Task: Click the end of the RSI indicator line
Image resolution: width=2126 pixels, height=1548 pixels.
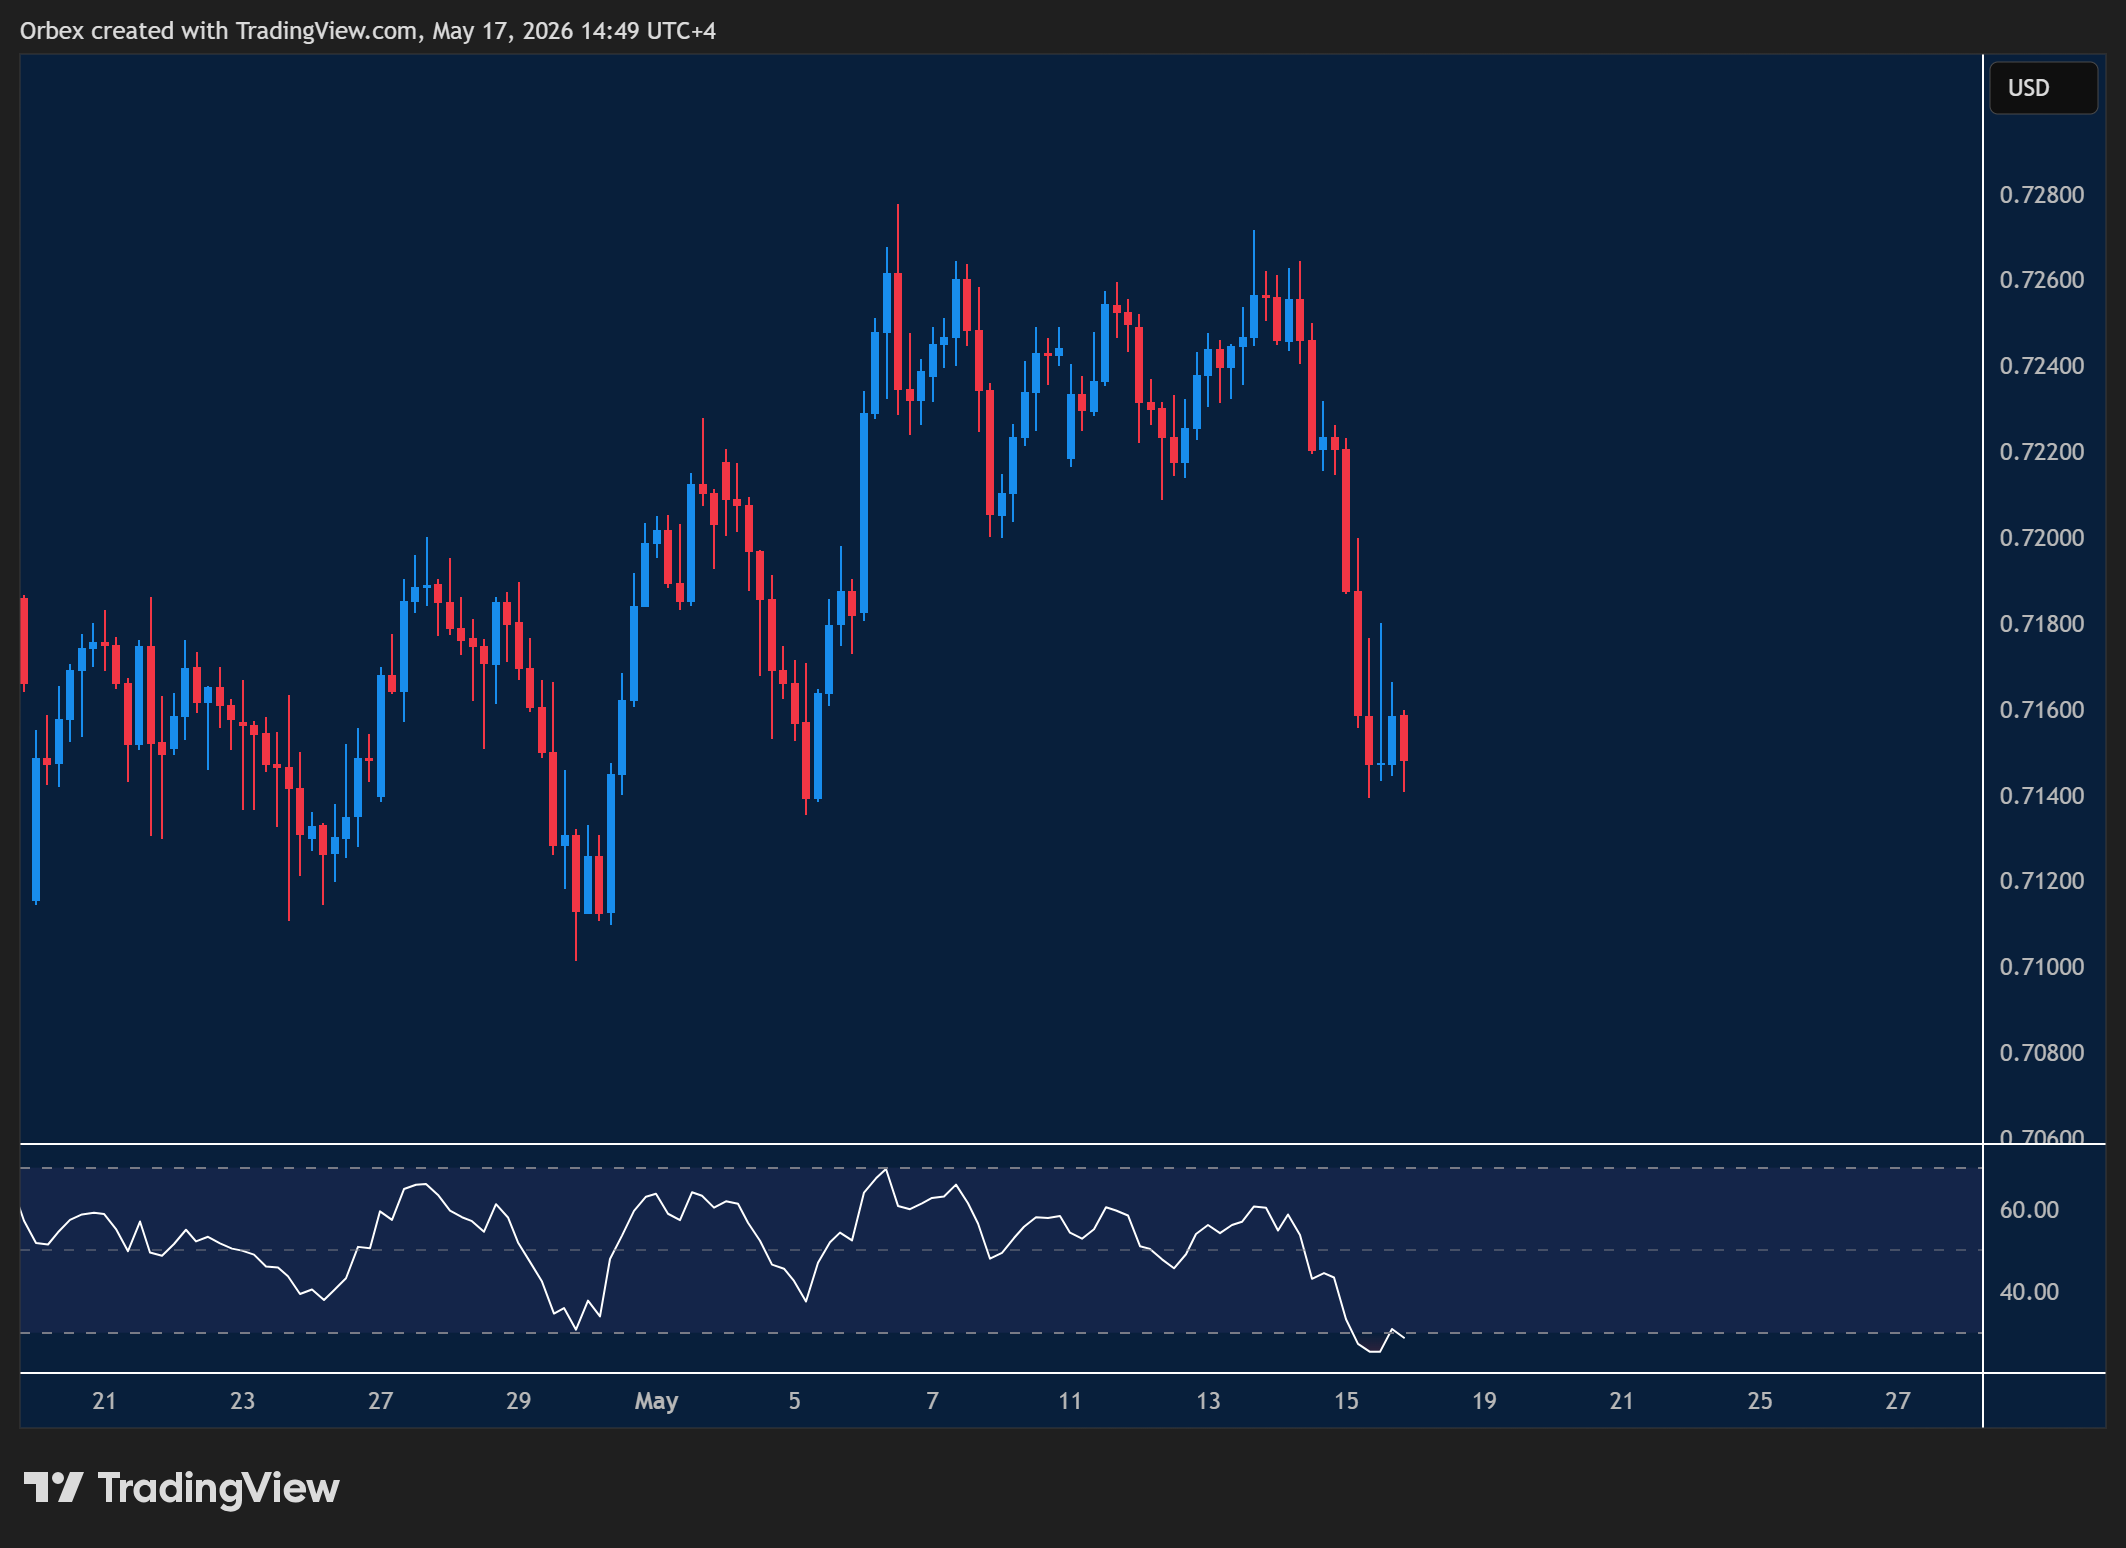Action: tap(1404, 1337)
